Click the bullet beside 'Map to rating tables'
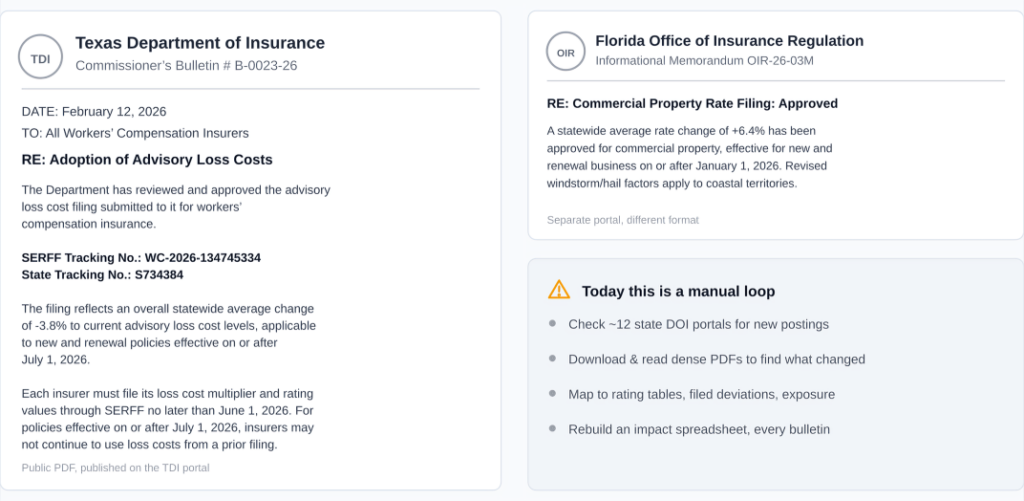This screenshot has width=1024, height=501. pyautogui.click(x=552, y=394)
